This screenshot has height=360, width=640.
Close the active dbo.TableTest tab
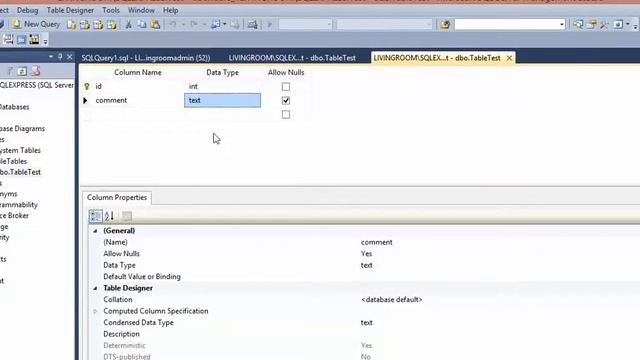[x=509, y=58]
